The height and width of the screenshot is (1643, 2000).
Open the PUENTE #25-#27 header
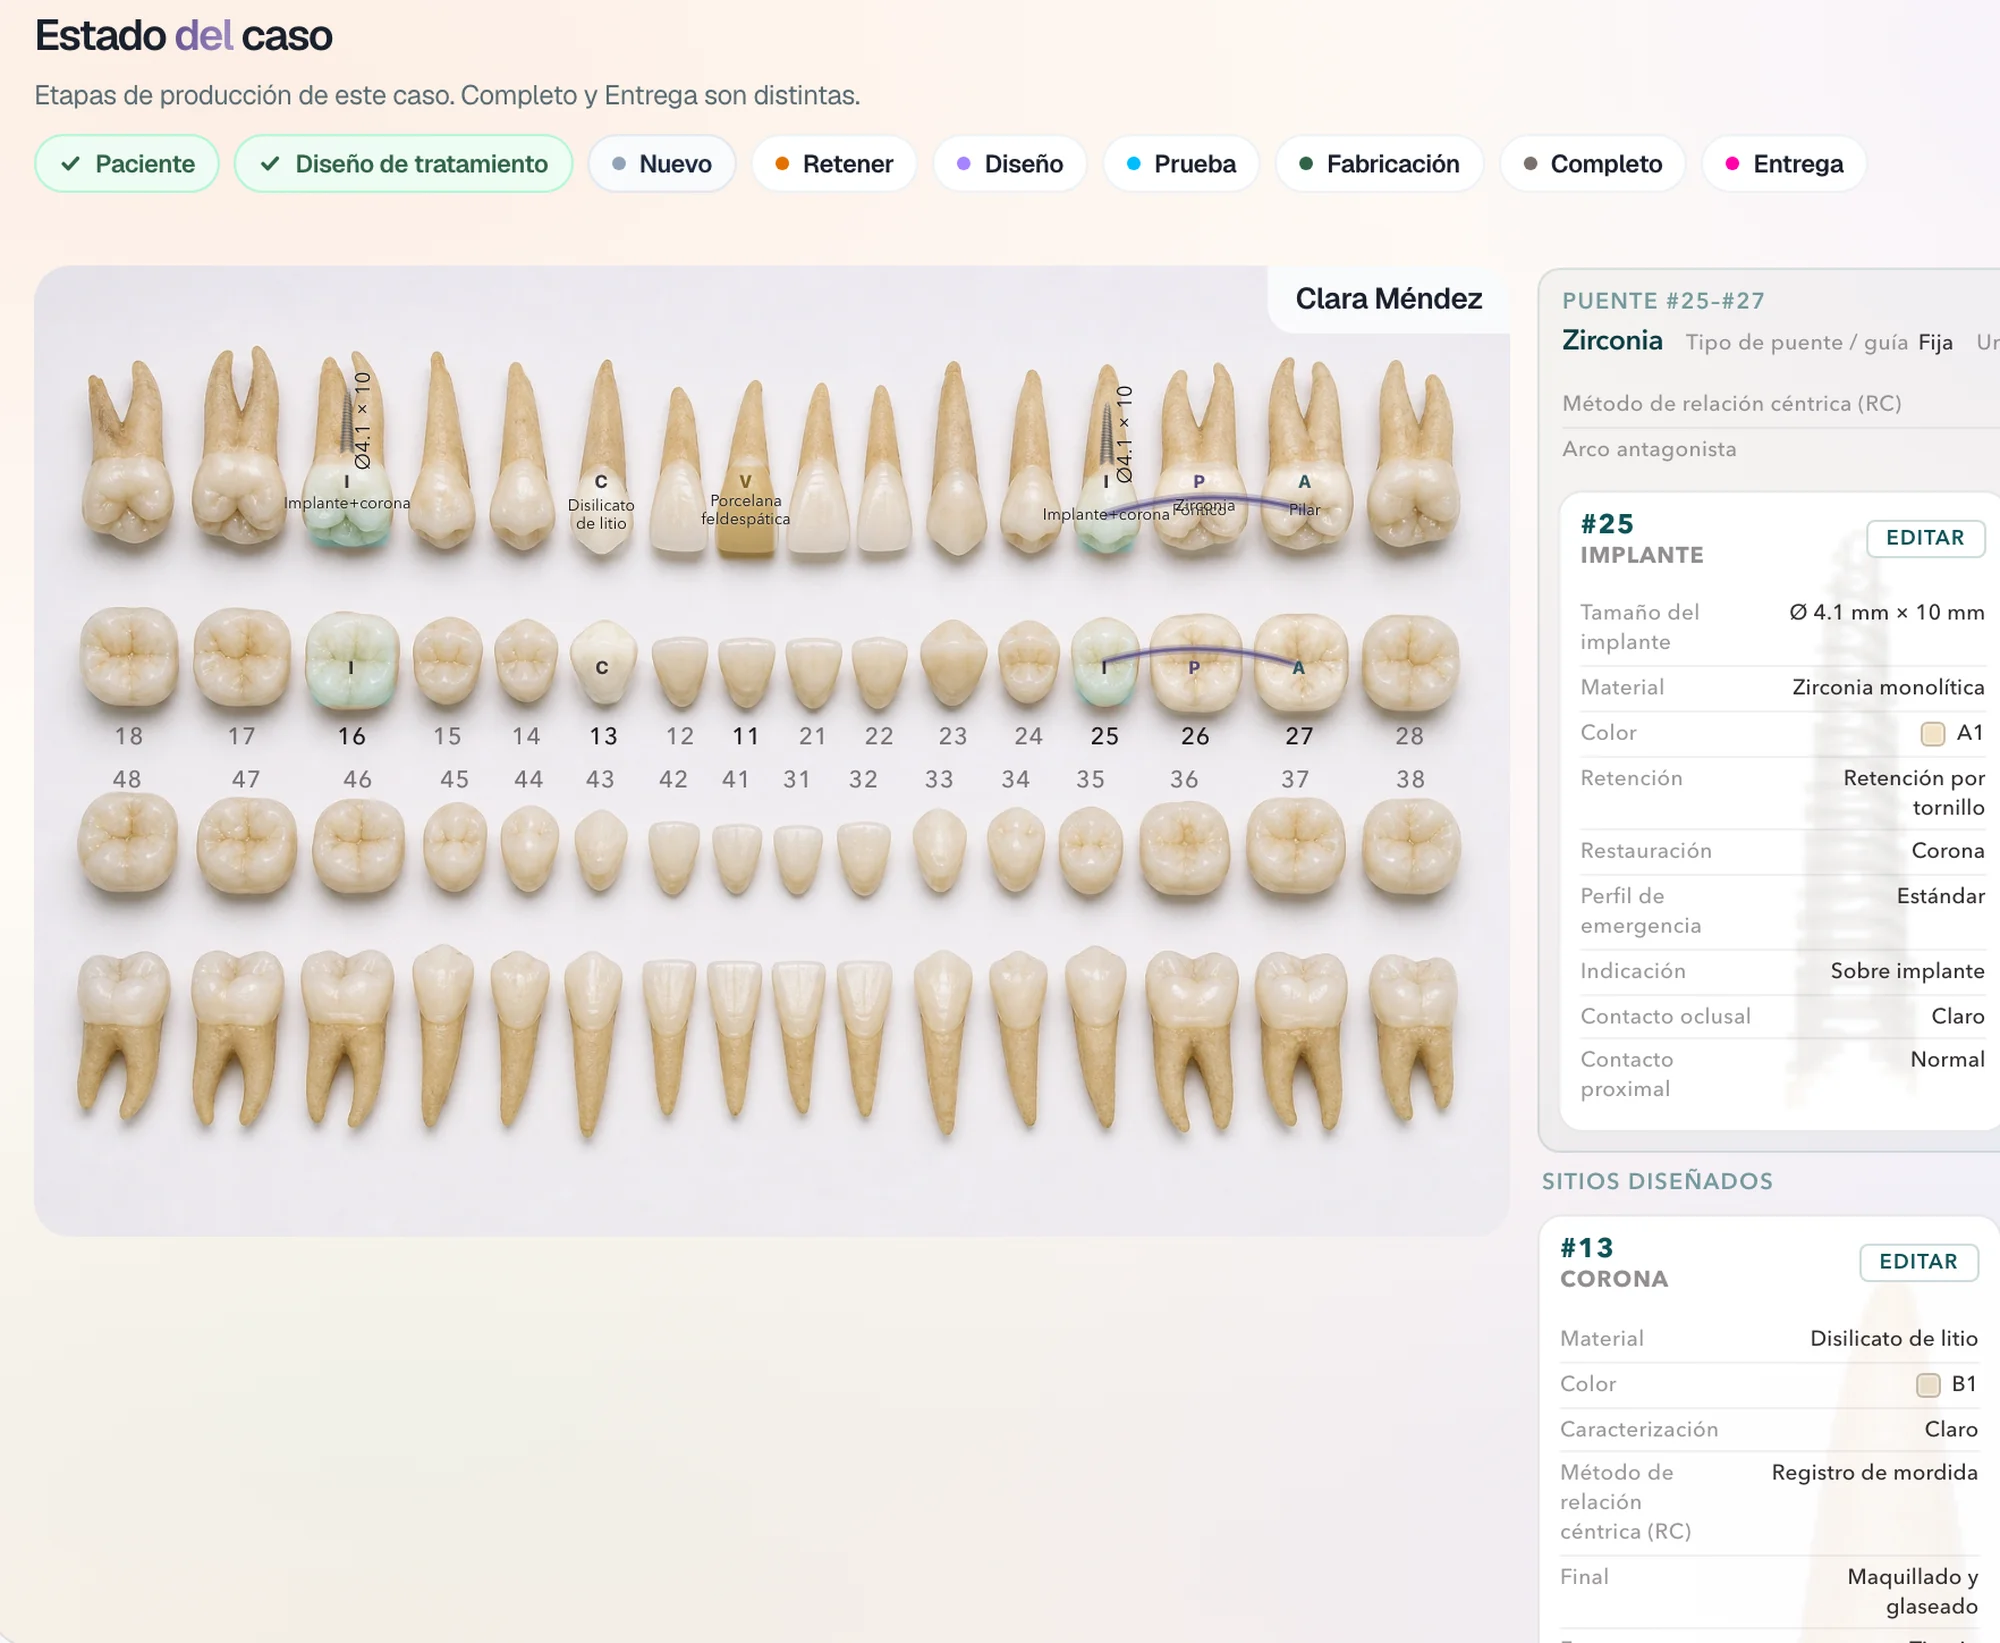pos(1663,301)
